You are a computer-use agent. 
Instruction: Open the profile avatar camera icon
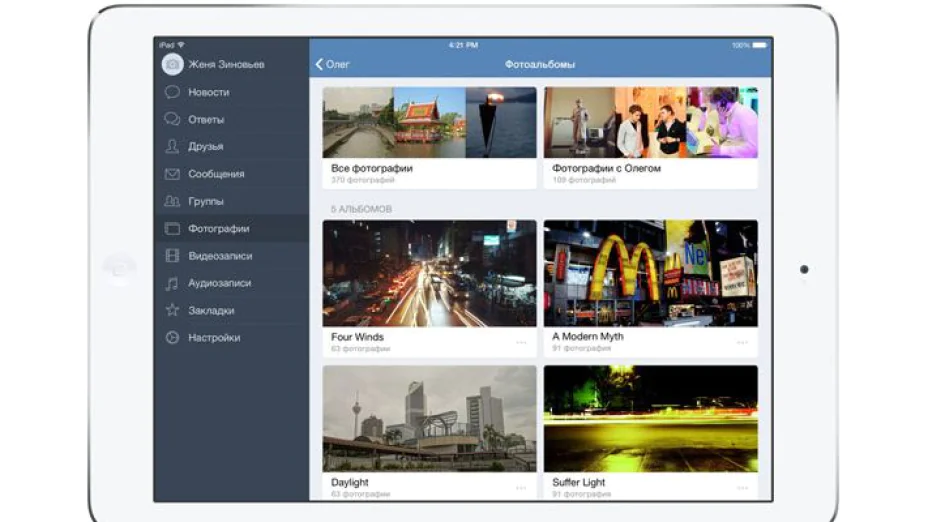[172, 65]
